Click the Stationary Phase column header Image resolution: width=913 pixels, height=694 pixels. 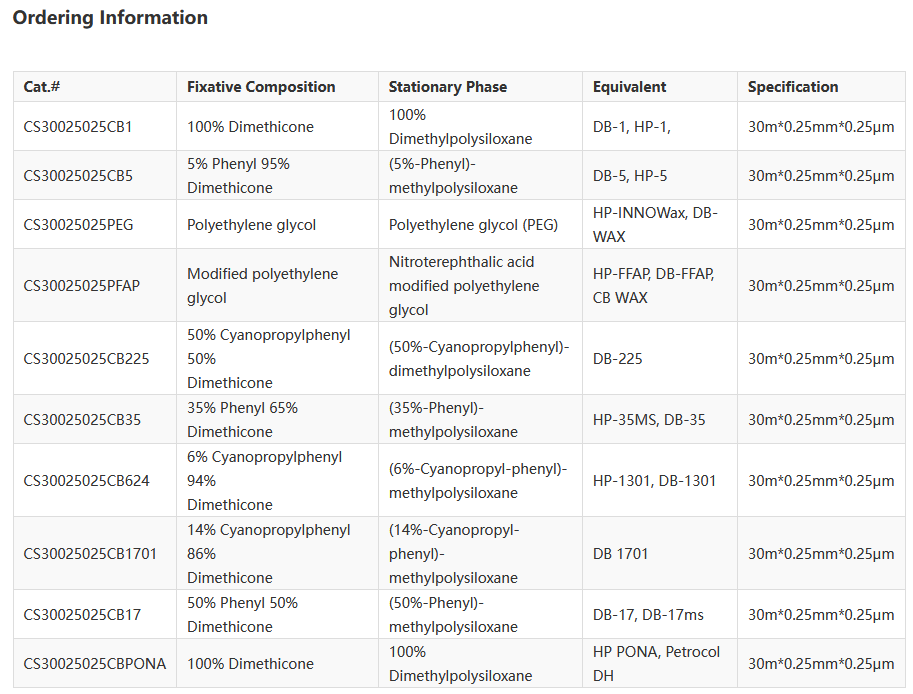(447, 87)
